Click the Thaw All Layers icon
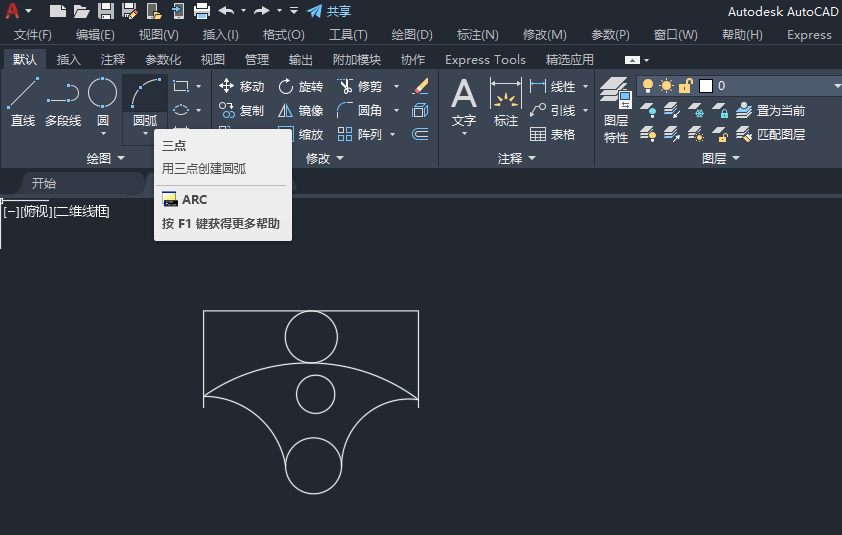 [x=696, y=134]
